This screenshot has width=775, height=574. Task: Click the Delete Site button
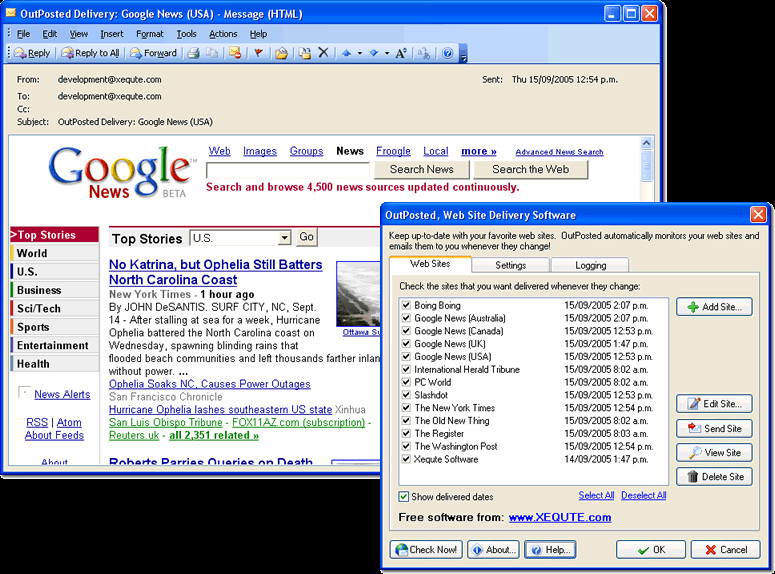tap(714, 477)
